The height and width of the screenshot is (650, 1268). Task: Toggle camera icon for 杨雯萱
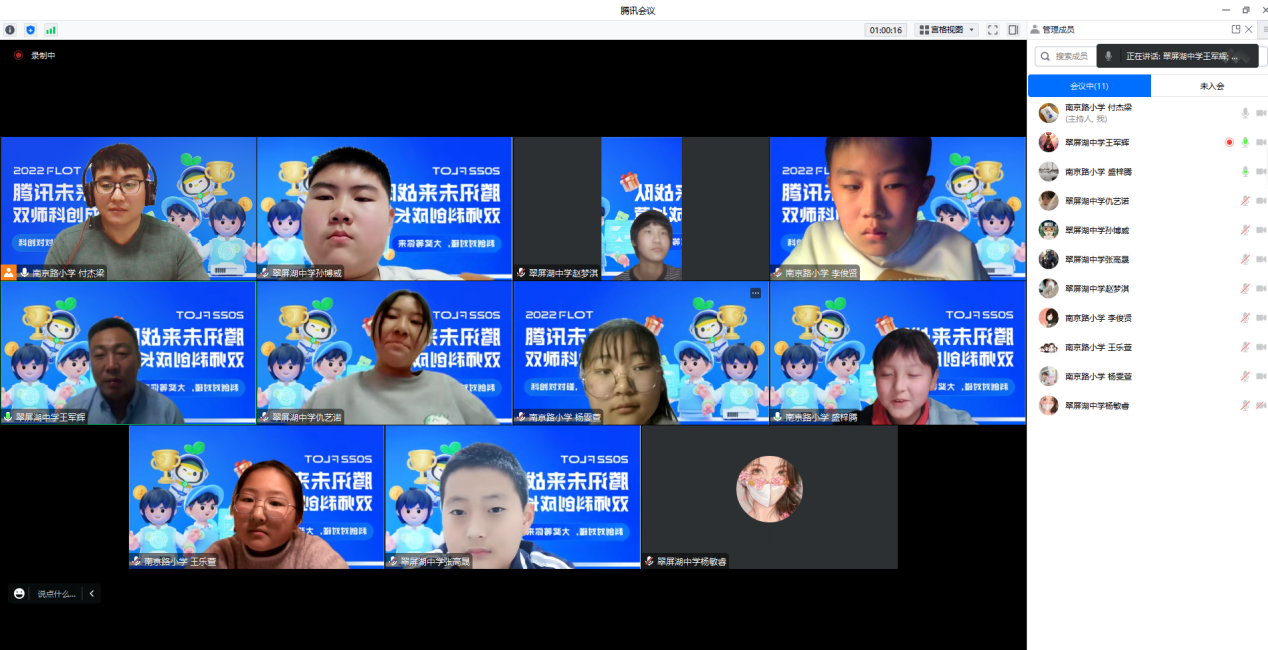pyautogui.click(x=1261, y=376)
